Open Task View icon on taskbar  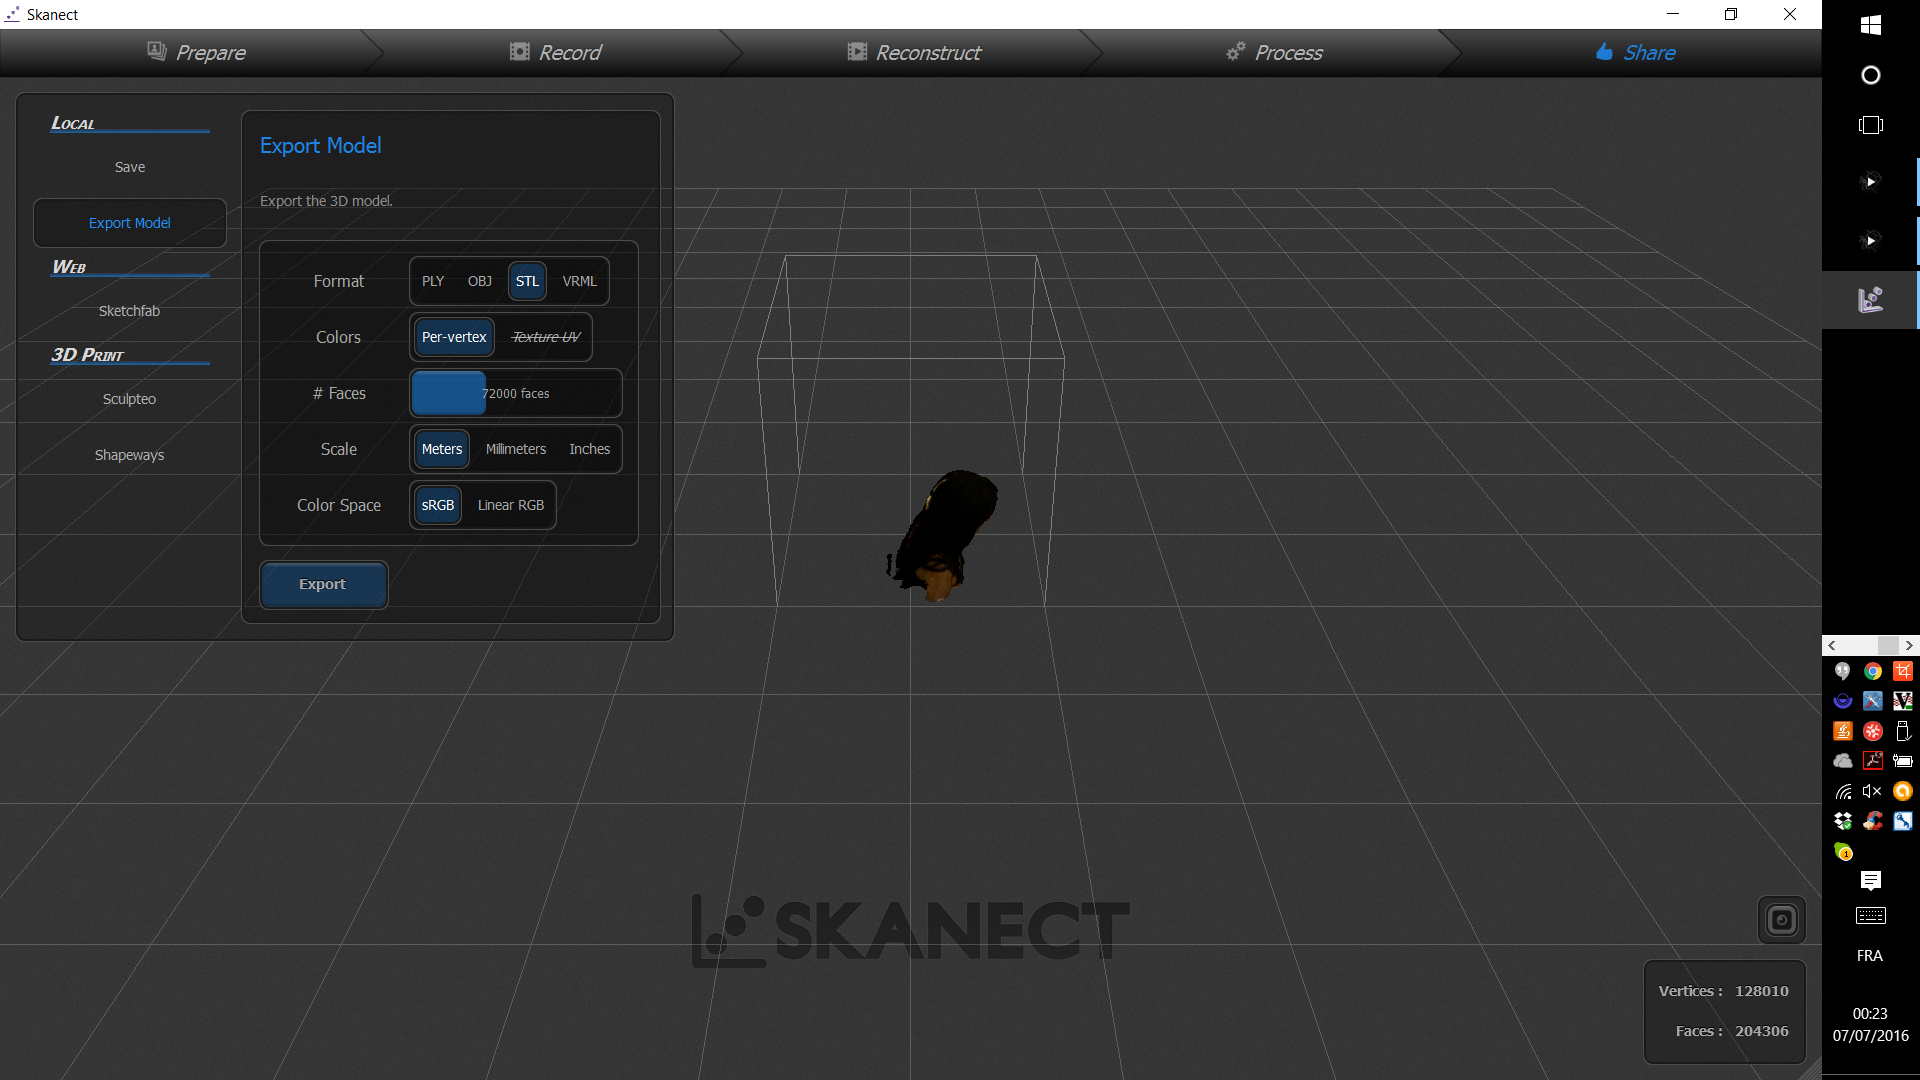[x=1870, y=125]
